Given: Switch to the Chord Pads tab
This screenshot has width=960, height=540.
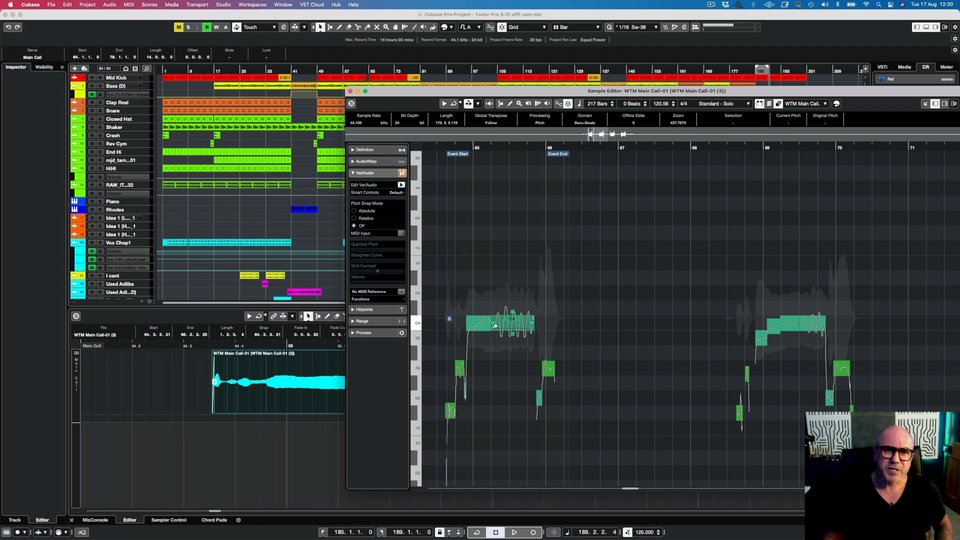Looking at the screenshot, I should (214, 520).
